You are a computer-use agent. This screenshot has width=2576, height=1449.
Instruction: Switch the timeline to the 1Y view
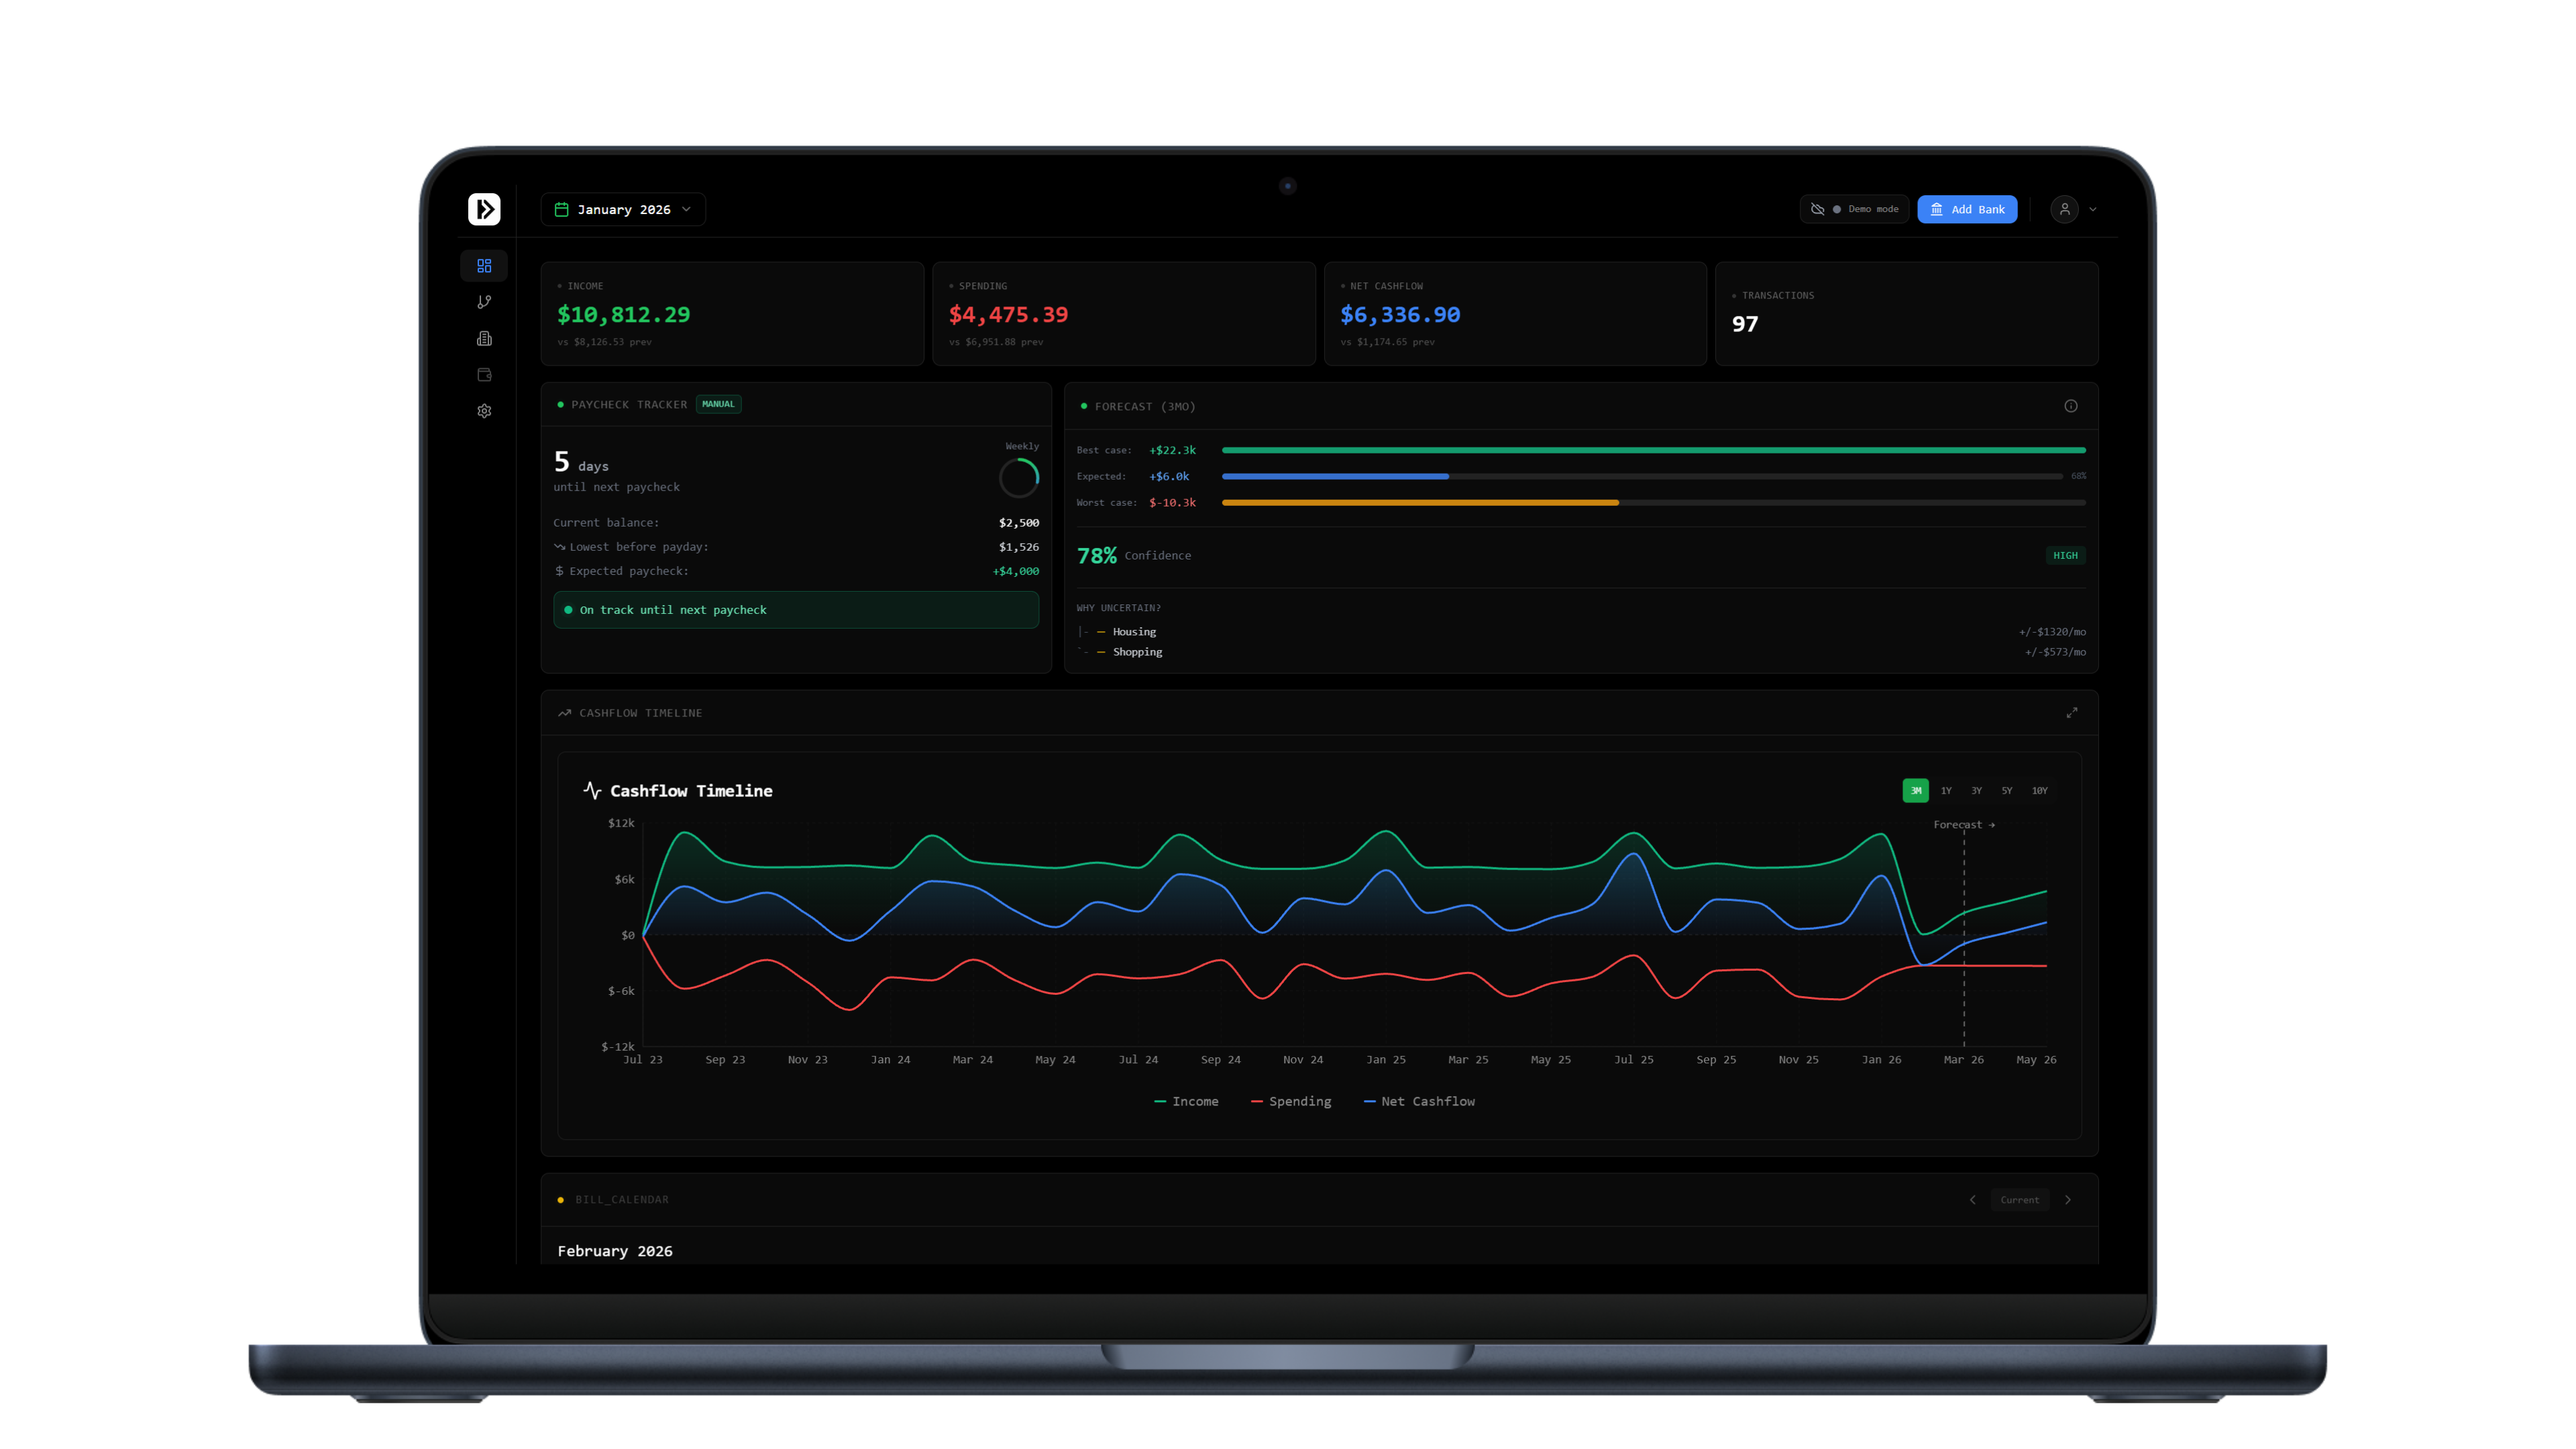click(1945, 790)
